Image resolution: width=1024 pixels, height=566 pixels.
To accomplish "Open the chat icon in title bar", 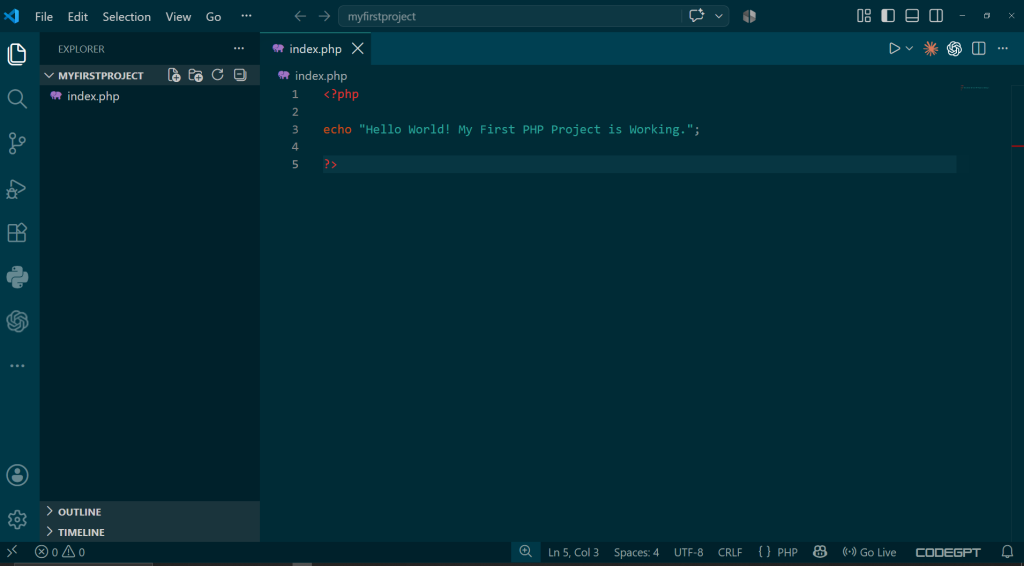I will (696, 16).
